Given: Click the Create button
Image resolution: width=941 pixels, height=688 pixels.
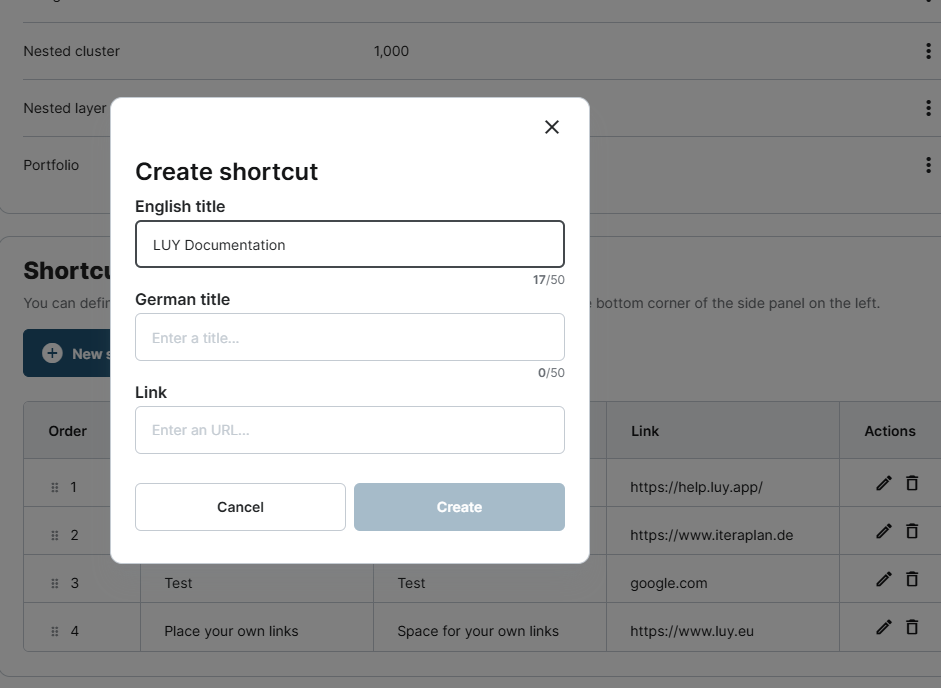Looking at the screenshot, I should (x=459, y=507).
